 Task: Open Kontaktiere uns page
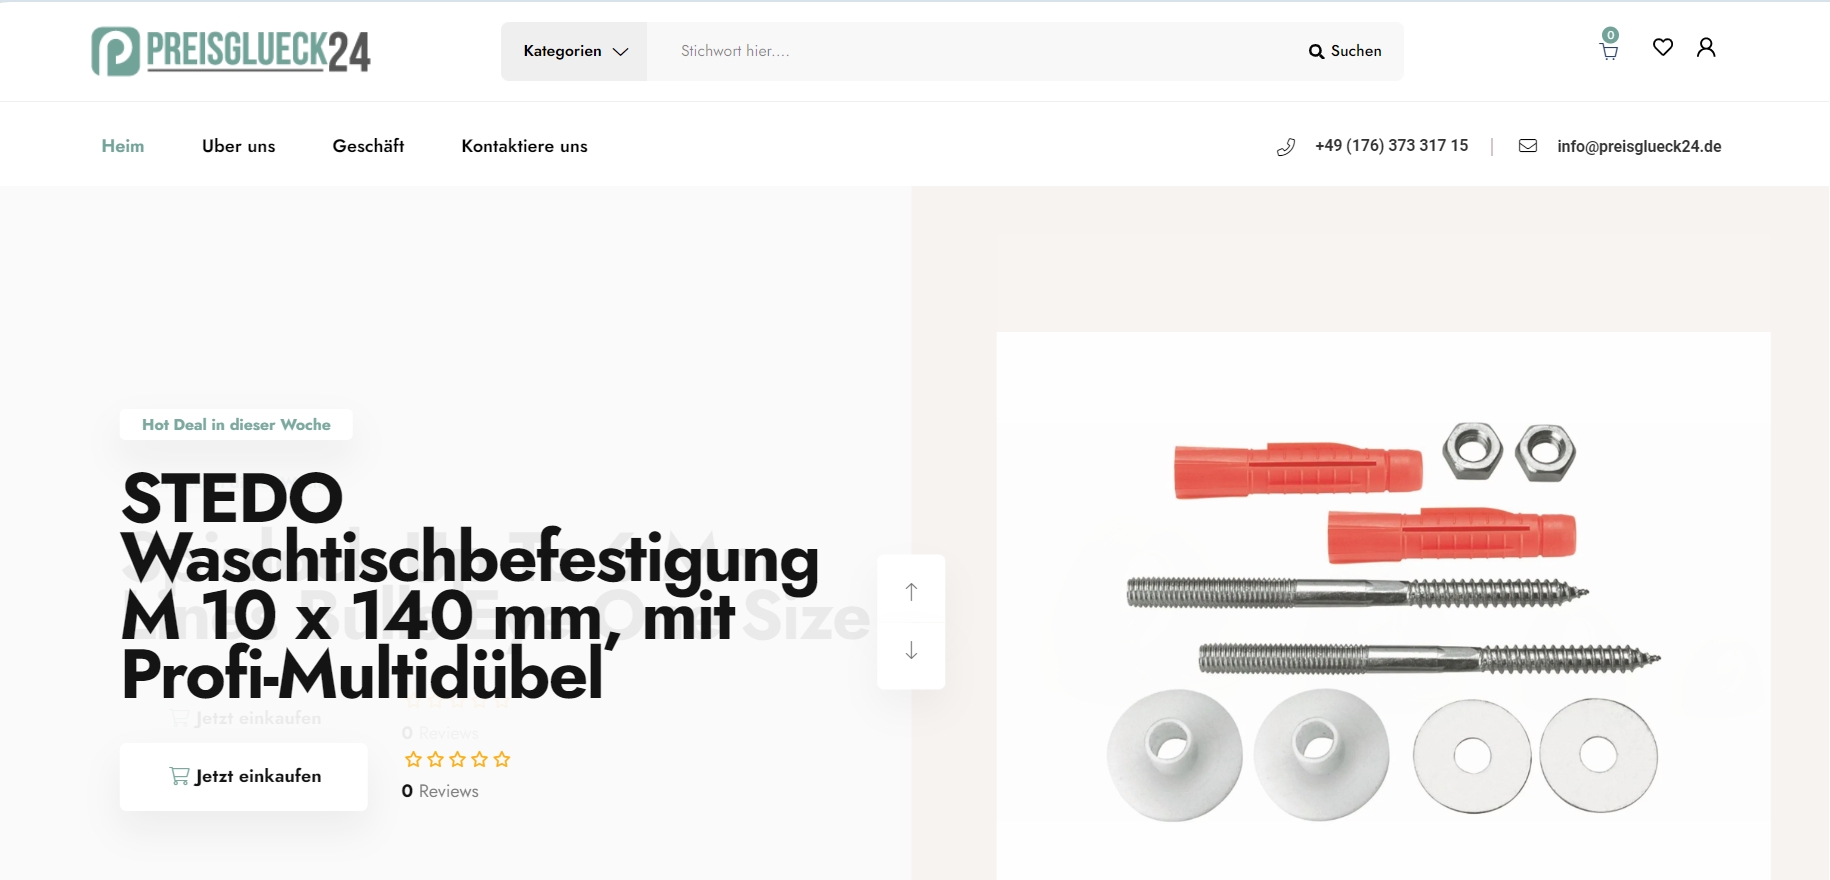pyautogui.click(x=524, y=146)
